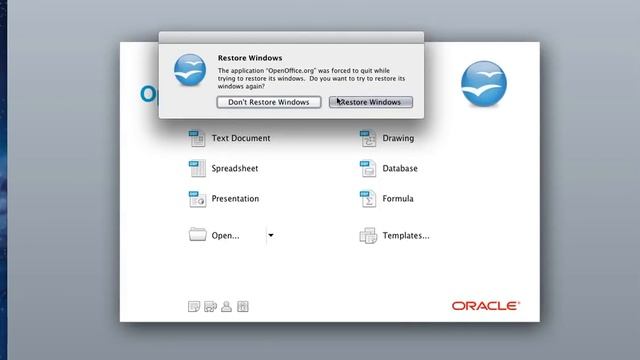The width and height of the screenshot is (640, 360).
Task: Choose Don't Restore Windows
Action: tap(269, 102)
